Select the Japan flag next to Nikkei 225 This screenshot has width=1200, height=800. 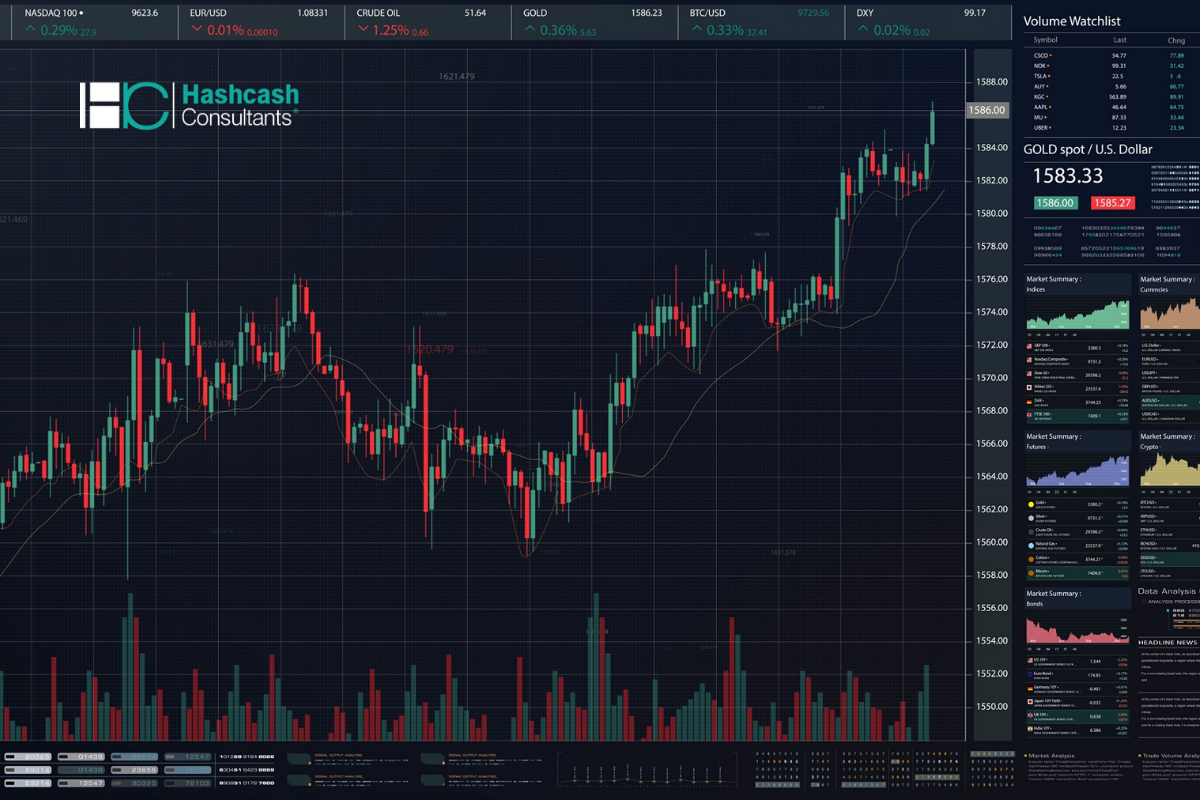[x=1030, y=386]
